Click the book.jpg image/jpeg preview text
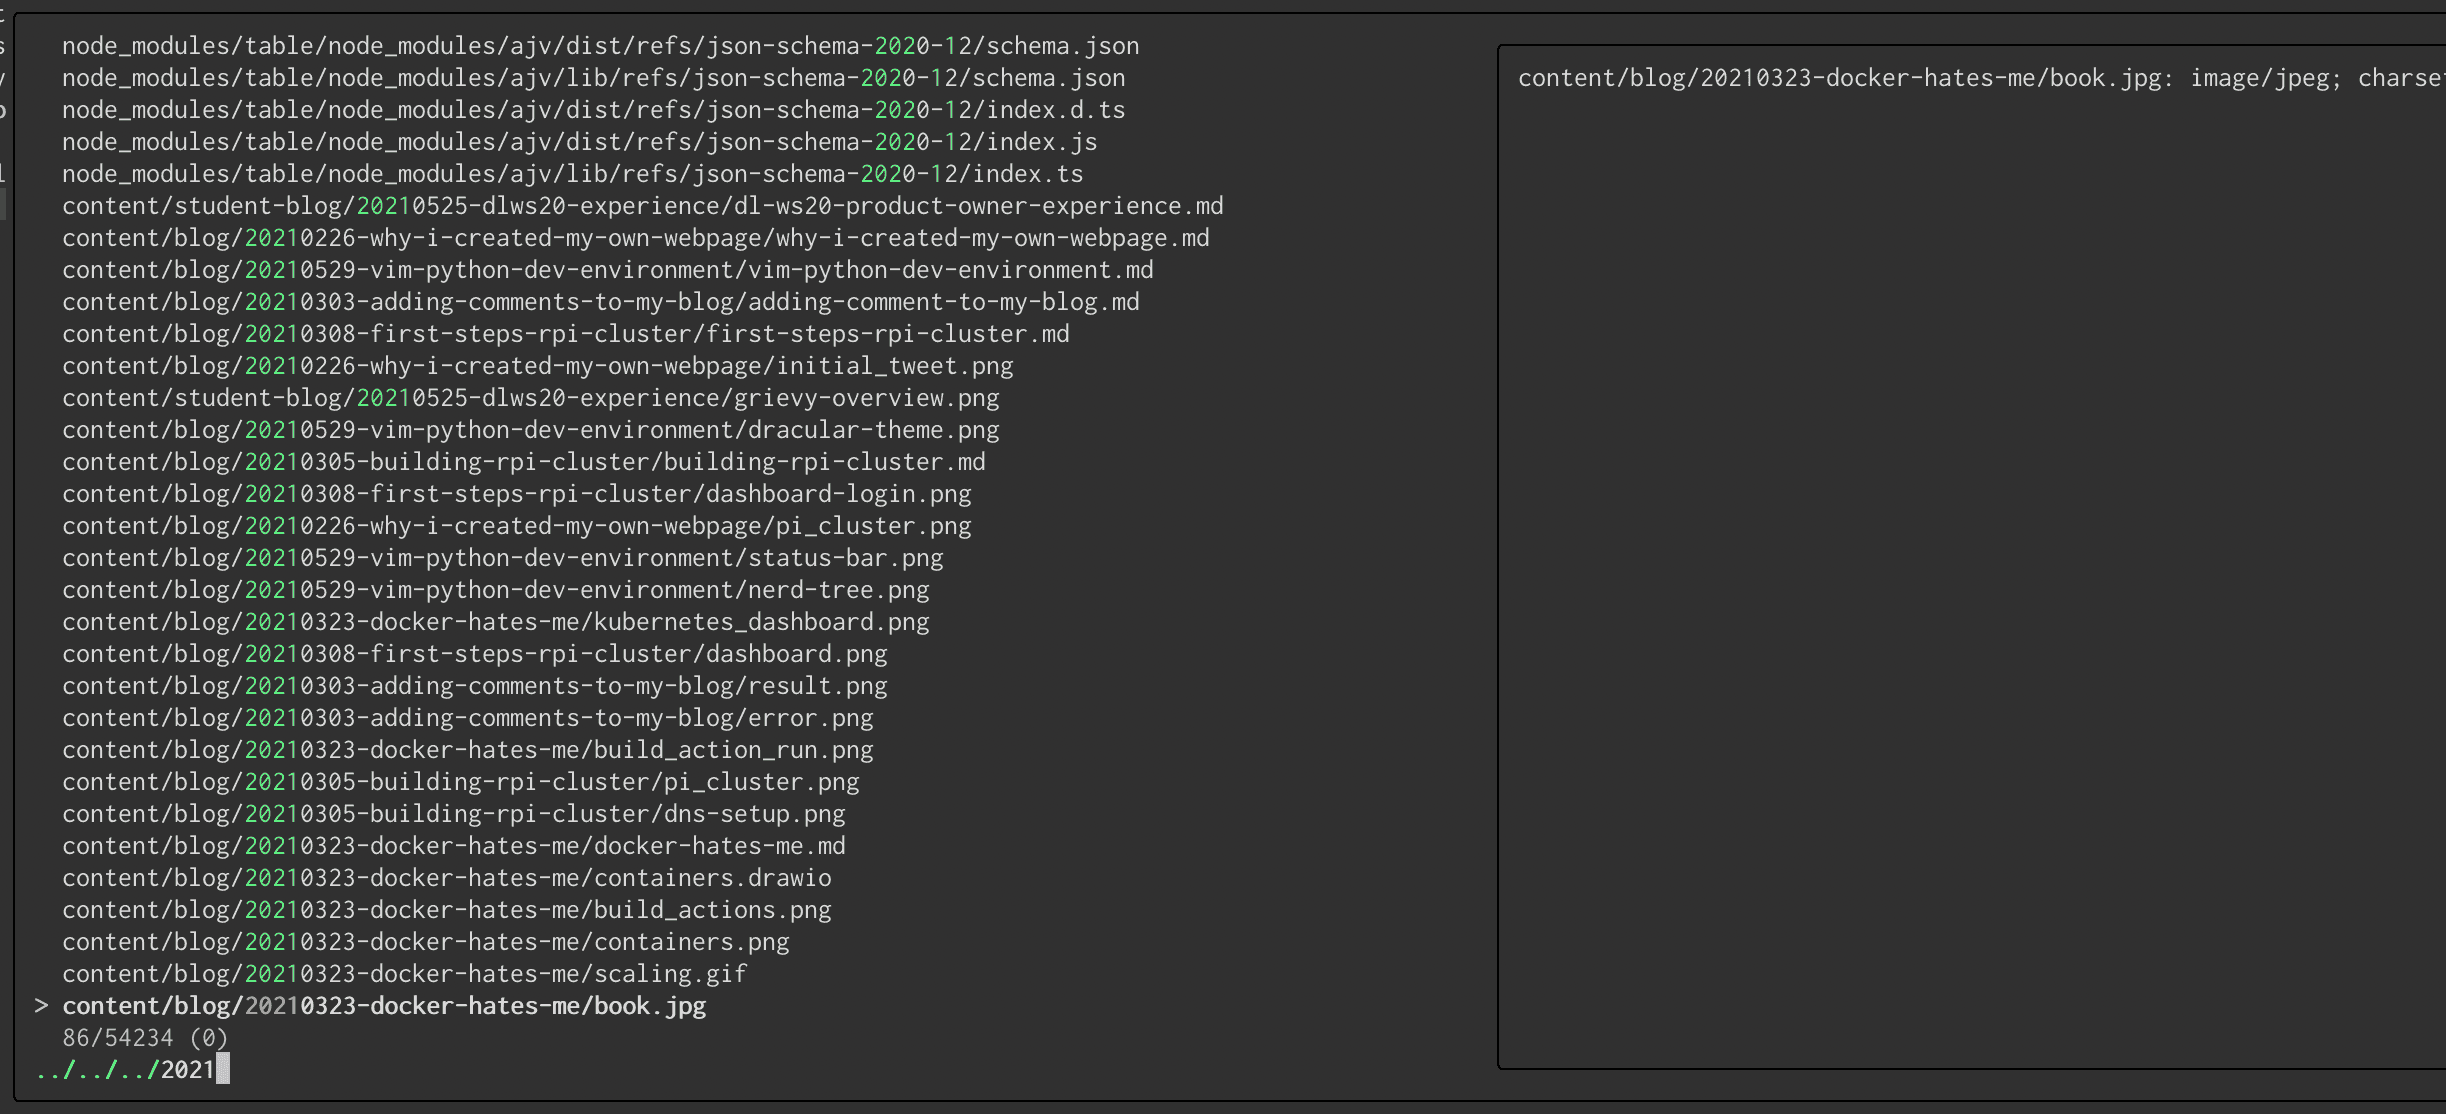Viewport: 2446px width, 1114px height. pos(1982,78)
